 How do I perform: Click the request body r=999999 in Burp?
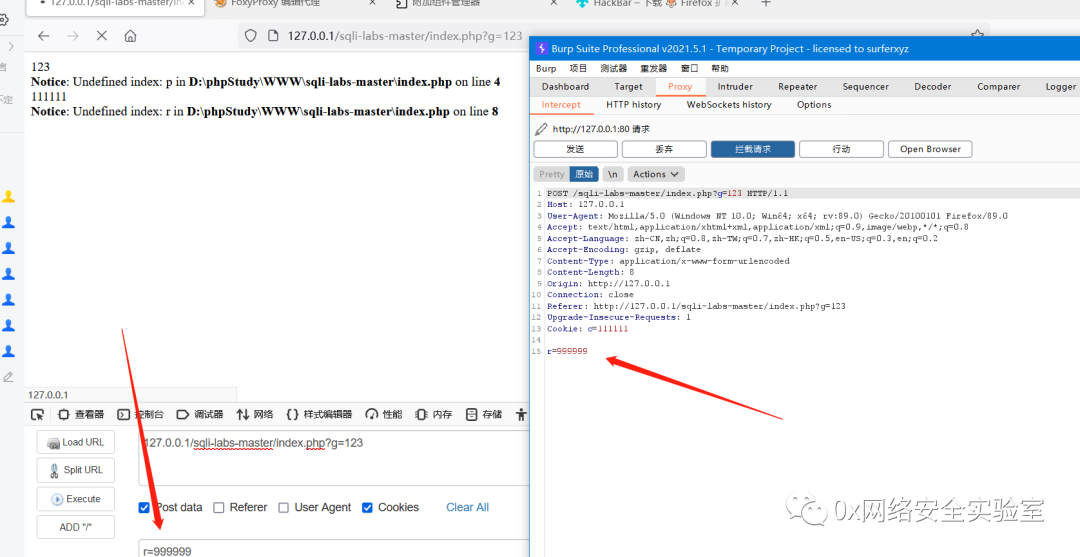(x=568, y=351)
